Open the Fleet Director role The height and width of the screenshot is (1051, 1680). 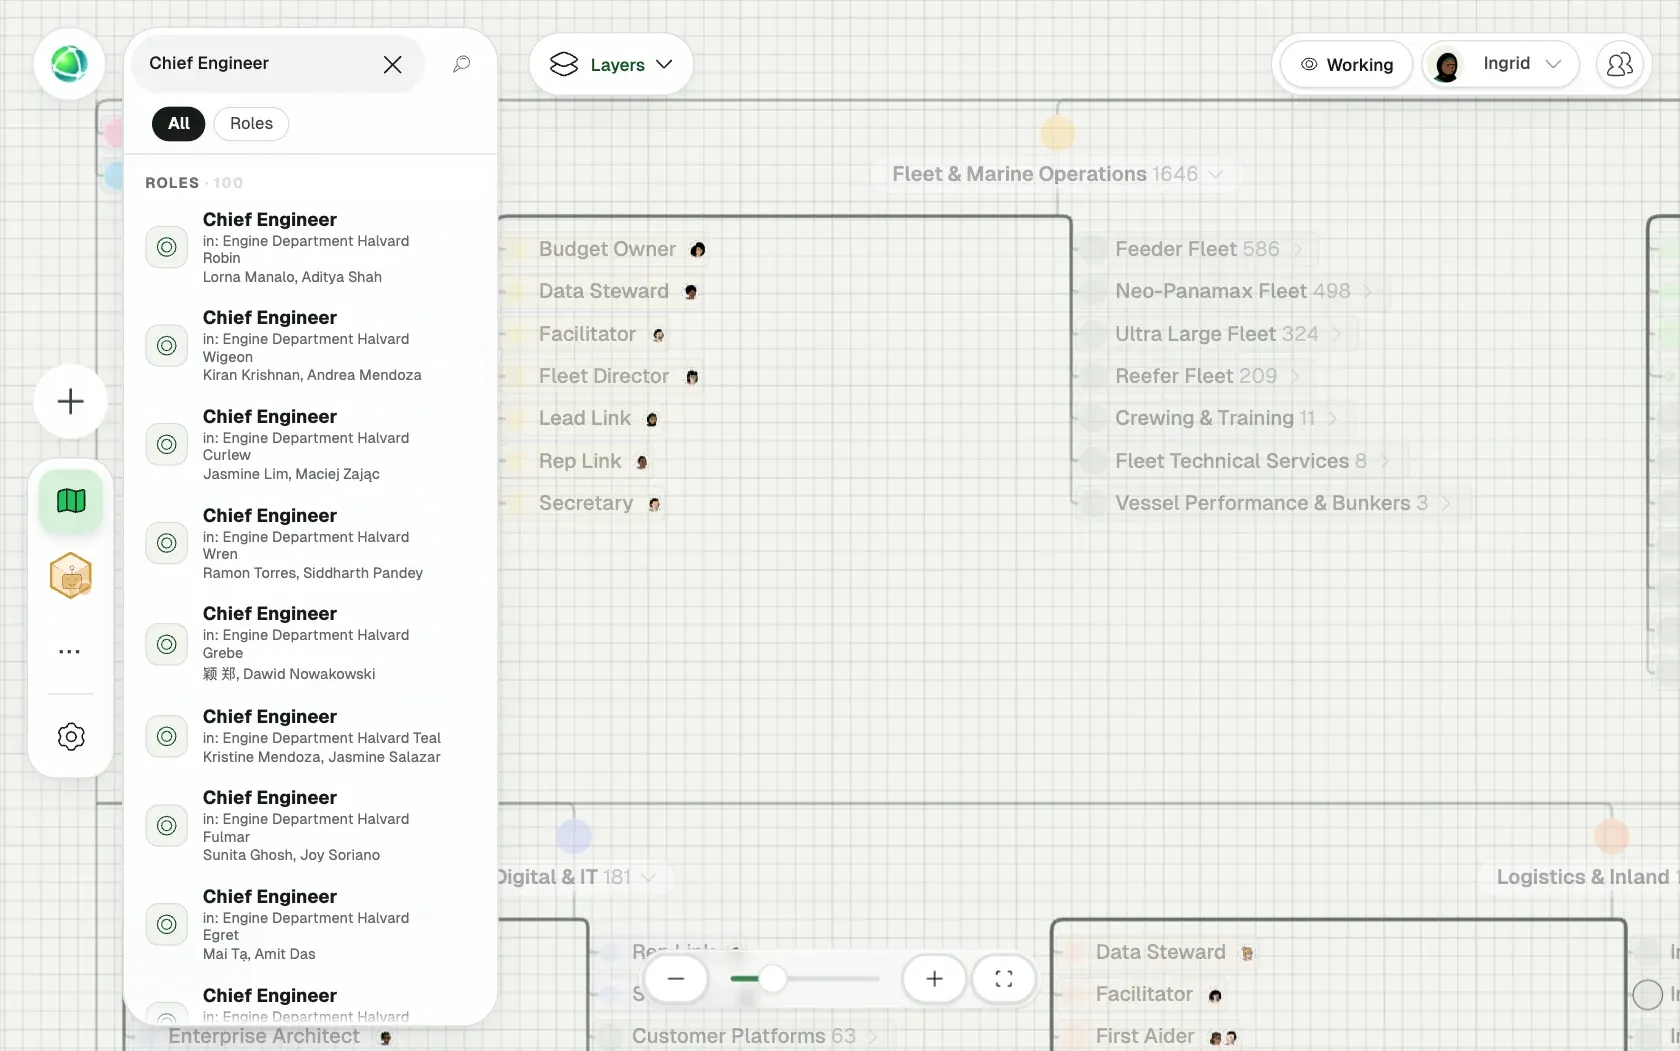603,377
